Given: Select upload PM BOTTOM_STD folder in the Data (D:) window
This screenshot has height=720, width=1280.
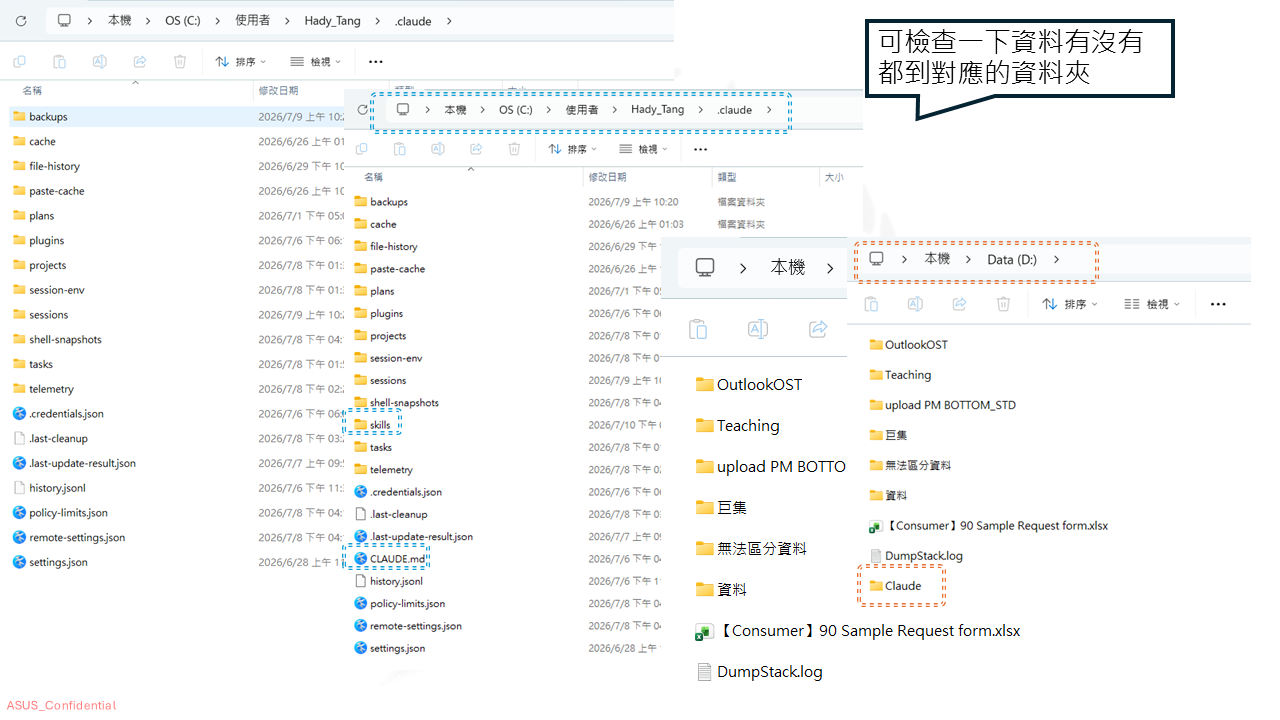Looking at the screenshot, I should [x=942, y=405].
